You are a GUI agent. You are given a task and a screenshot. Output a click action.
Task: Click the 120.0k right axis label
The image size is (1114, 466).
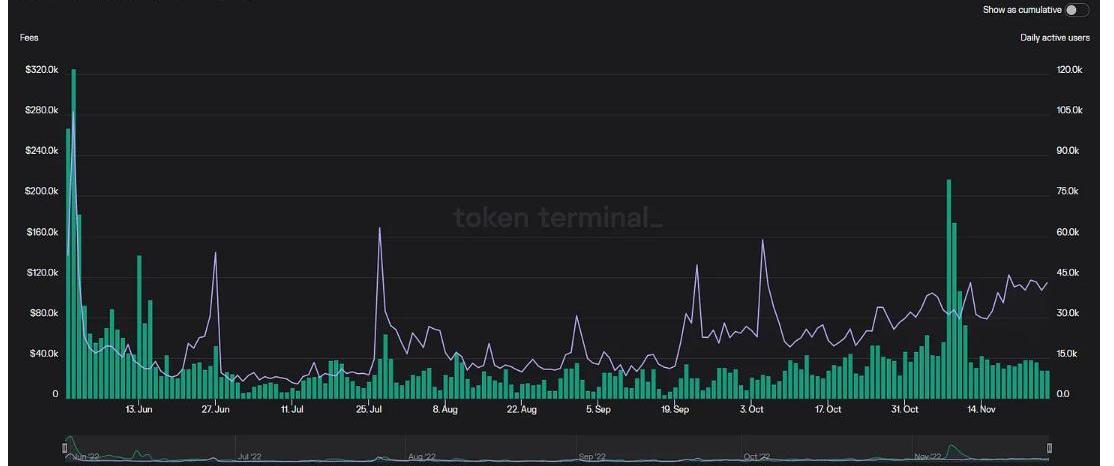pyautogui.click(x=1069, y=70)
